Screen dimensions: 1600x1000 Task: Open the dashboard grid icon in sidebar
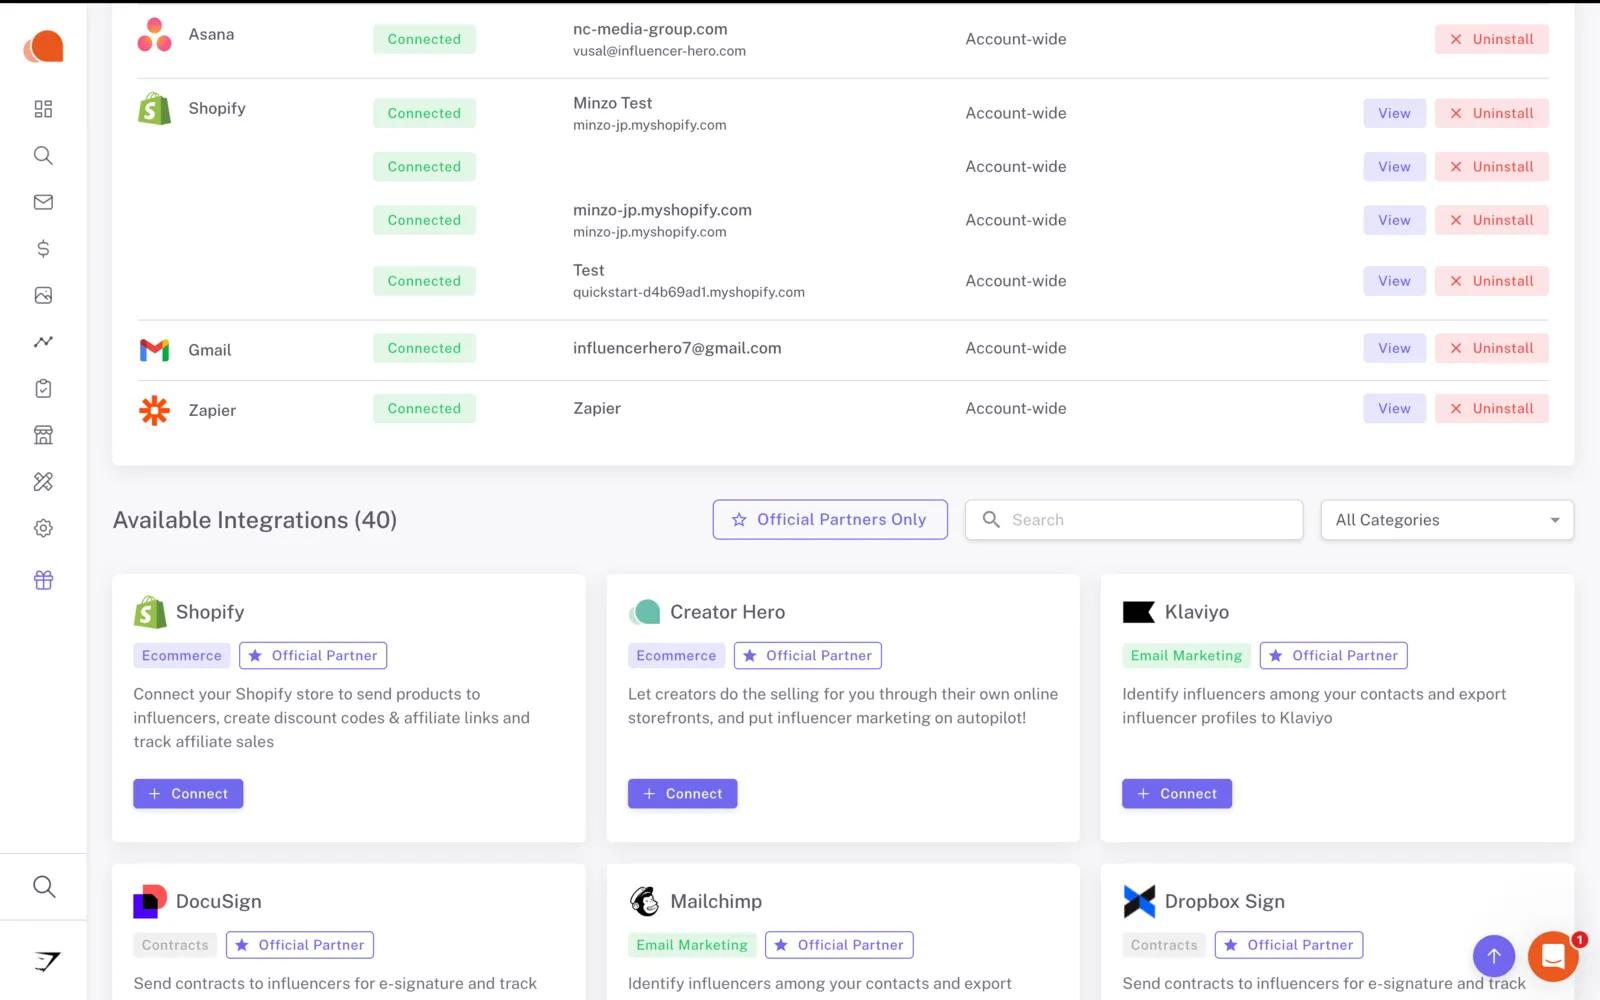43,109
